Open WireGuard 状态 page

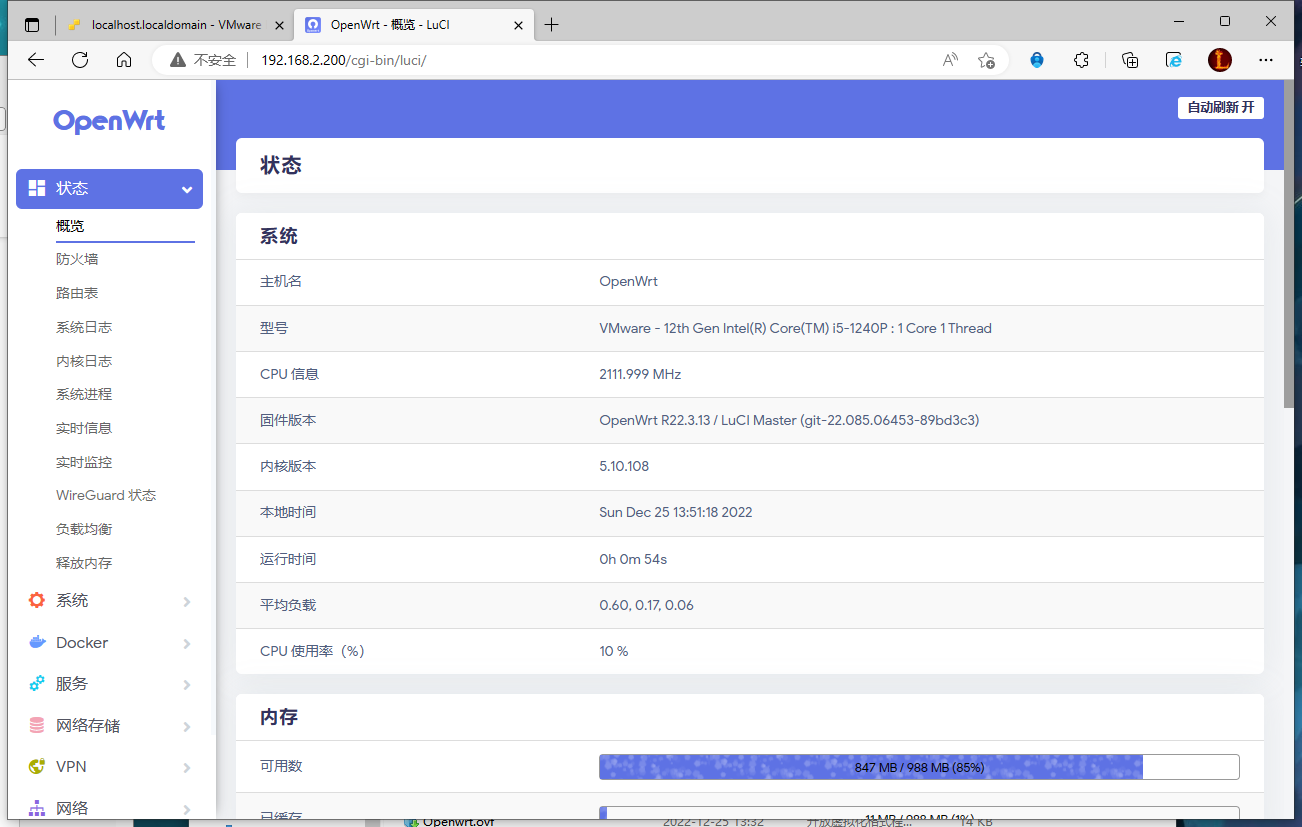(x=106, y=495)
